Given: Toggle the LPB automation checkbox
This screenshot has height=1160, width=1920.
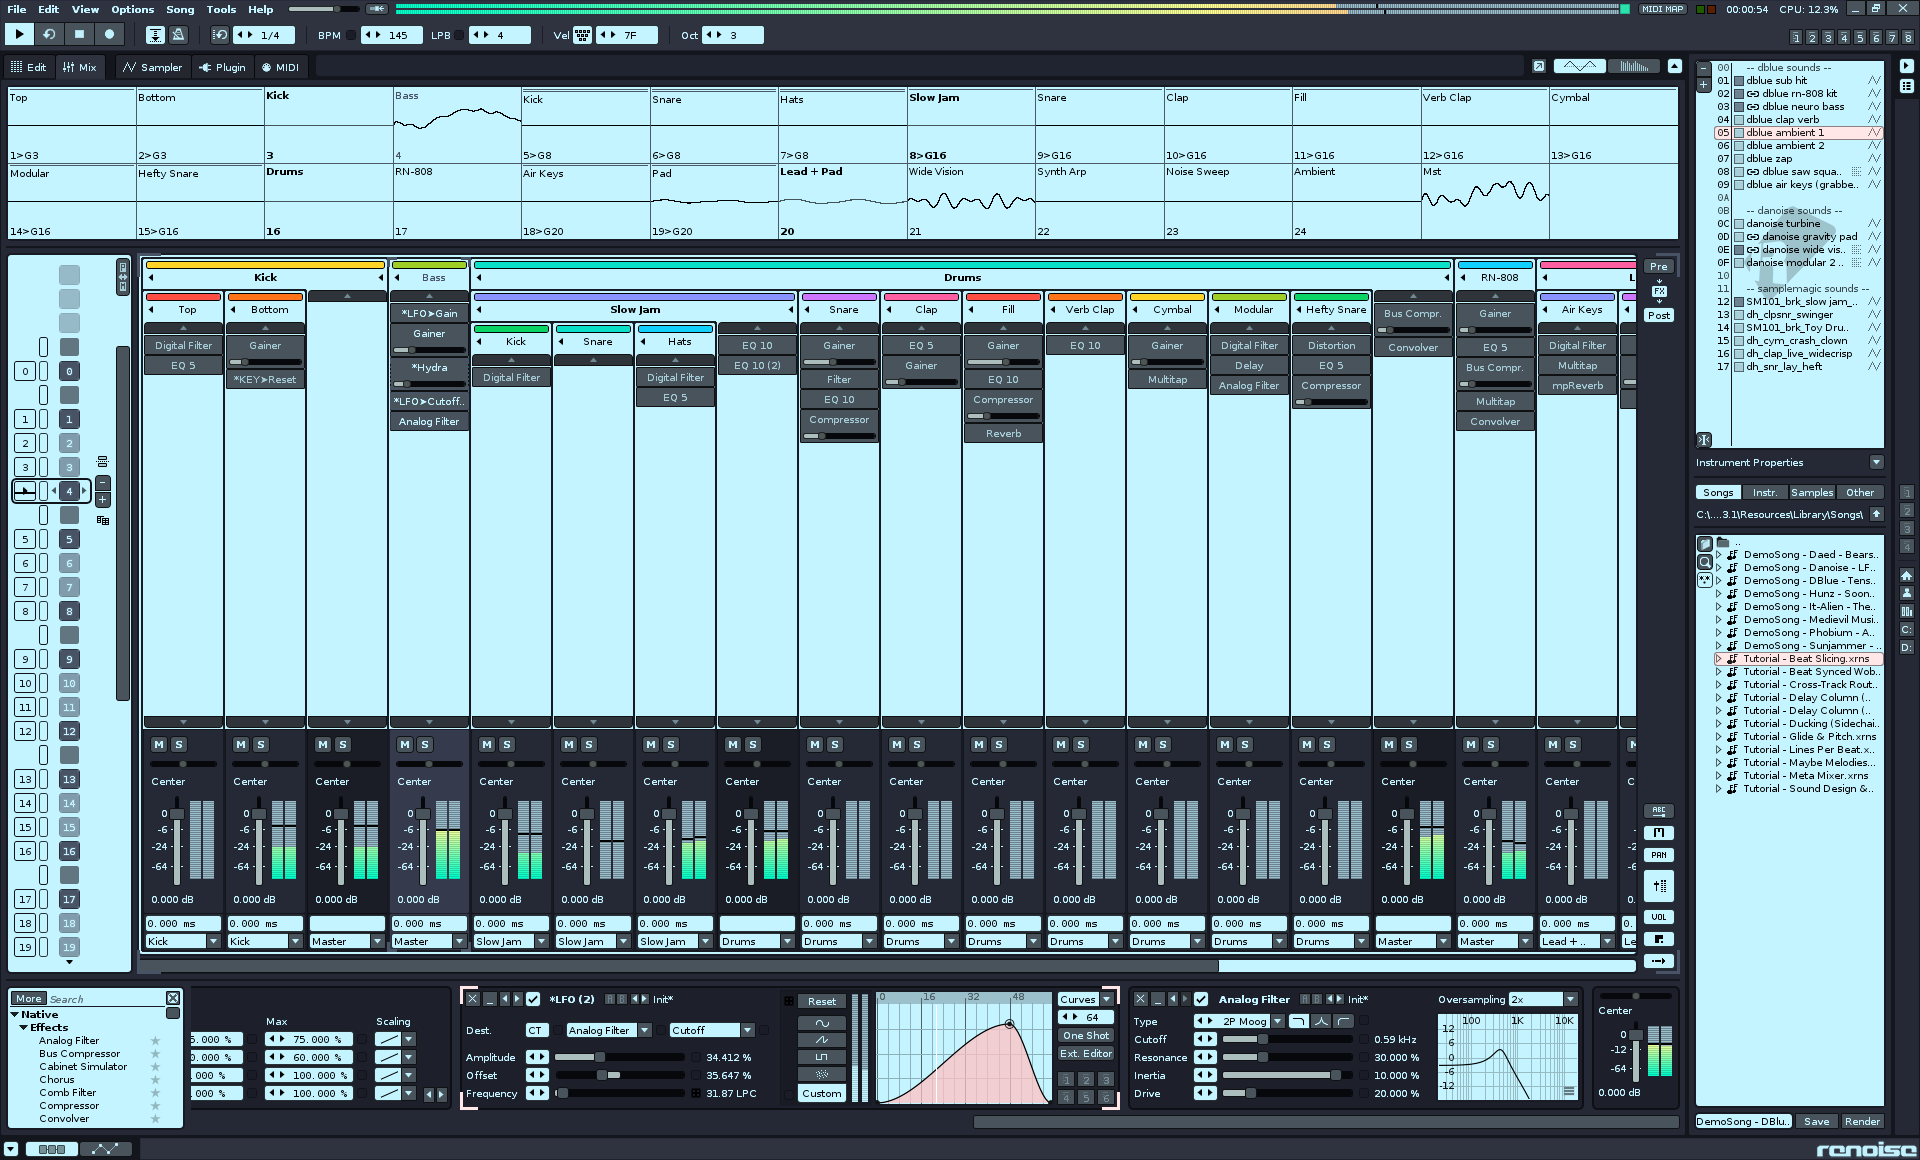Looking at the screenshot, I should pos(460,35).
